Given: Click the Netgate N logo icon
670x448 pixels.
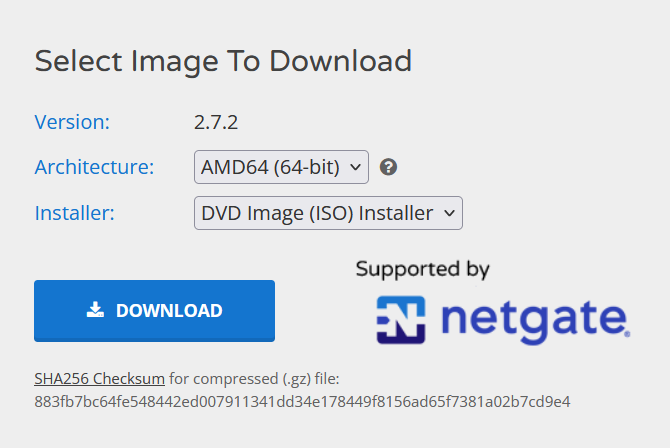Looking at the screenshot, I should [401, 320].
